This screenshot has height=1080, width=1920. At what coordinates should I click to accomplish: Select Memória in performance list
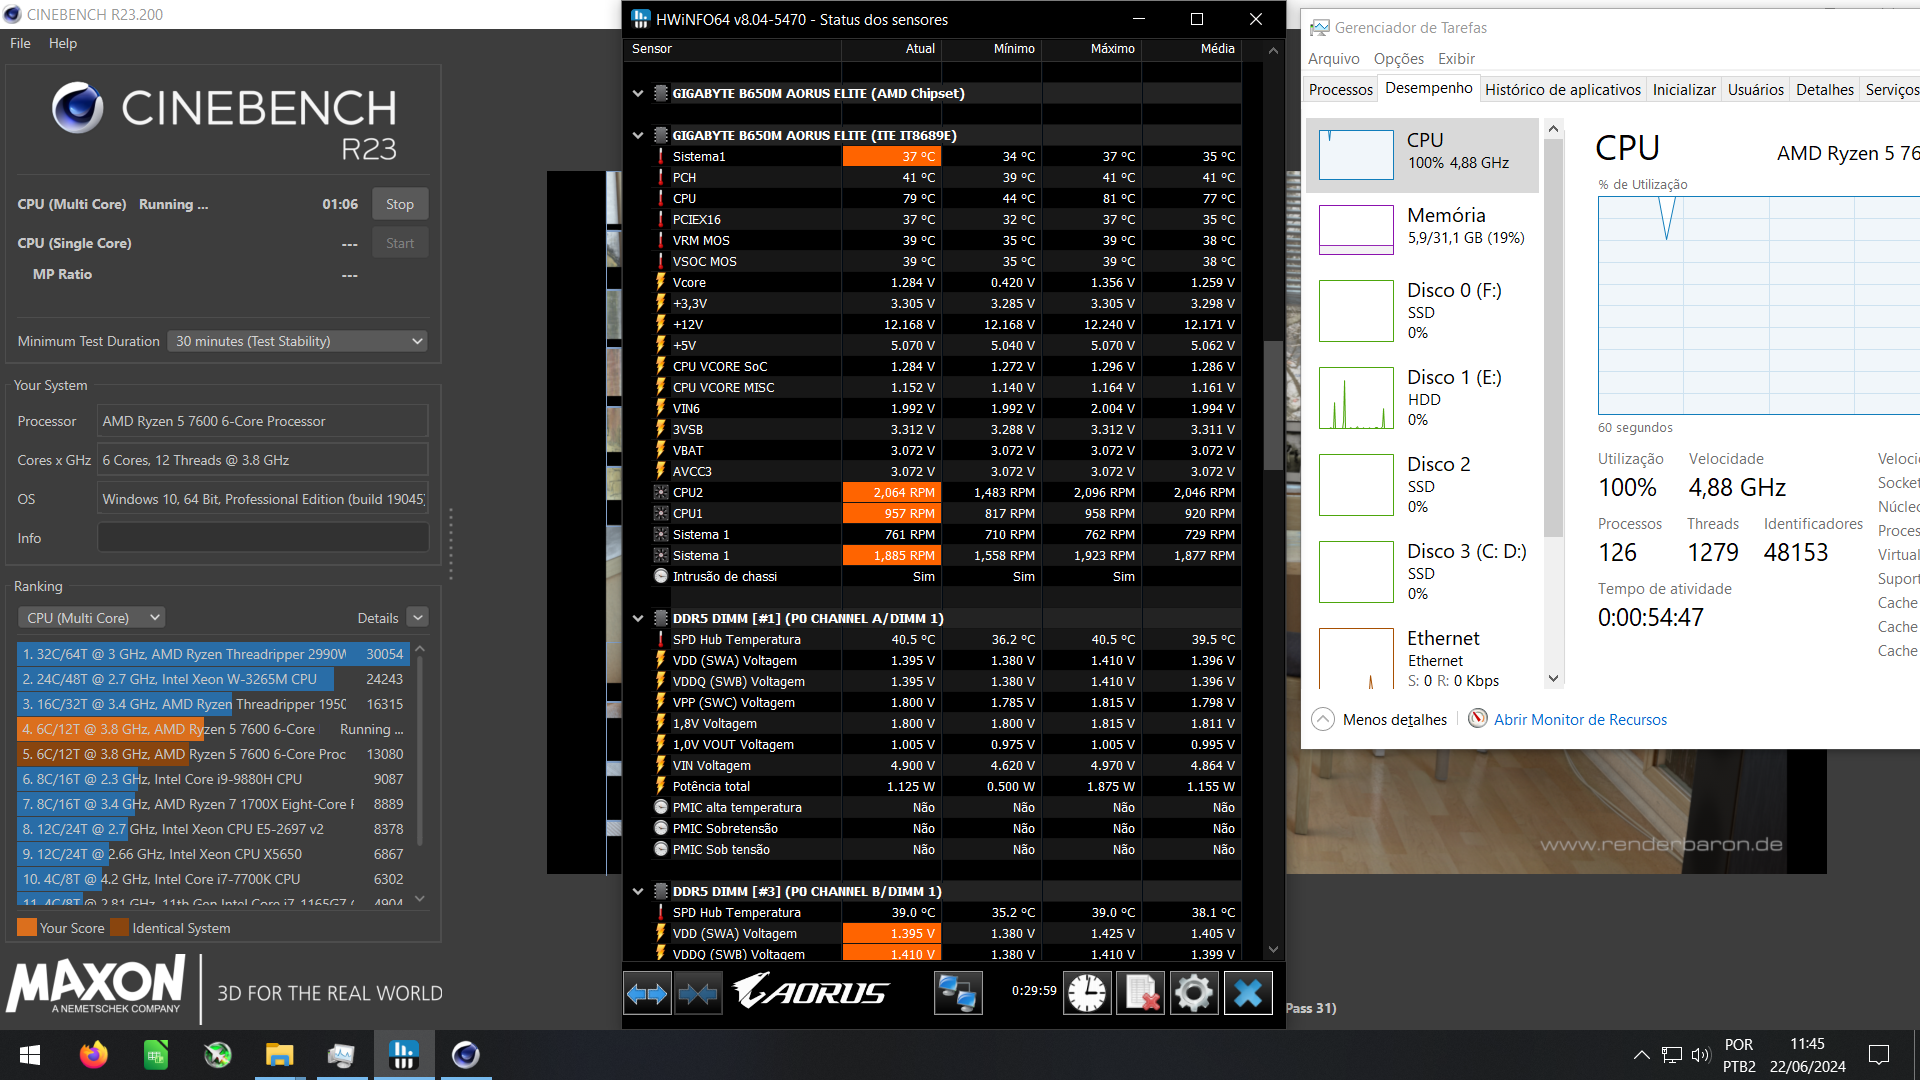(1423, 230)
